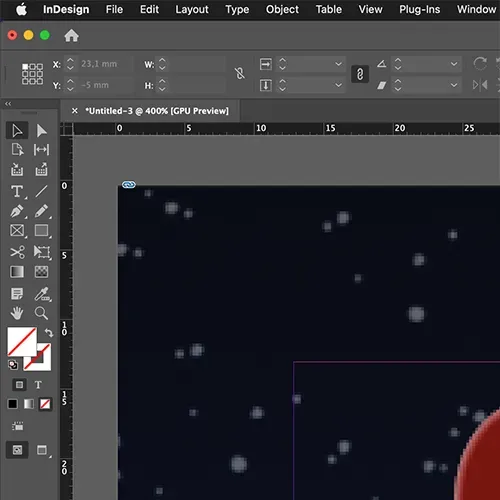The height and width of the screenshot is (500, 500).
Task: Open the Layout menu
Action: (192, 9)
